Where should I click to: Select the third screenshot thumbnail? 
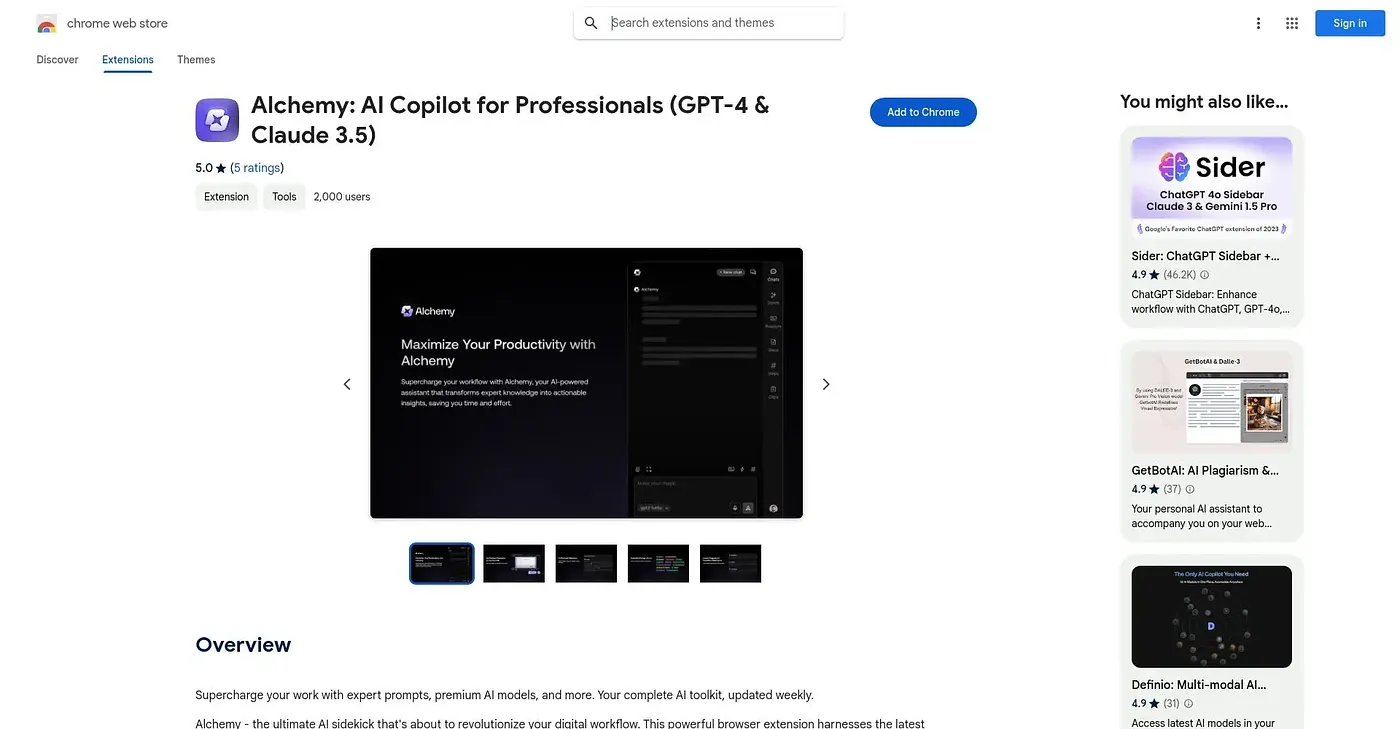click(586, 564)
